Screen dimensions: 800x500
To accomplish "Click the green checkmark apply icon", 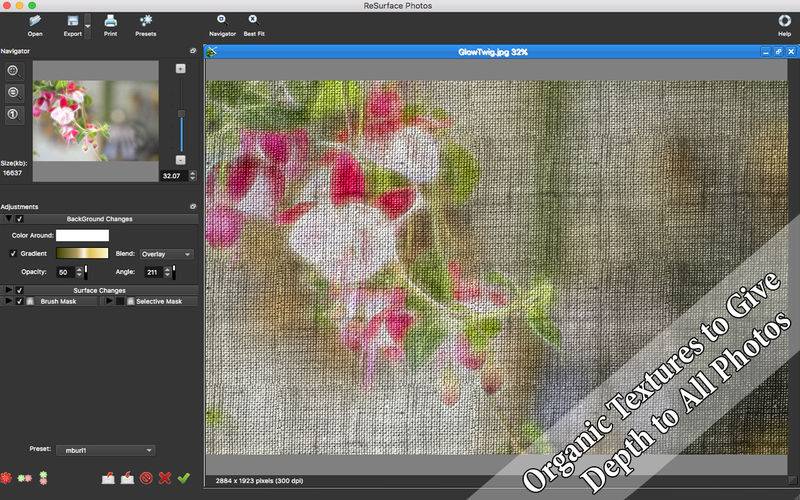I will [x=184, y=478].
